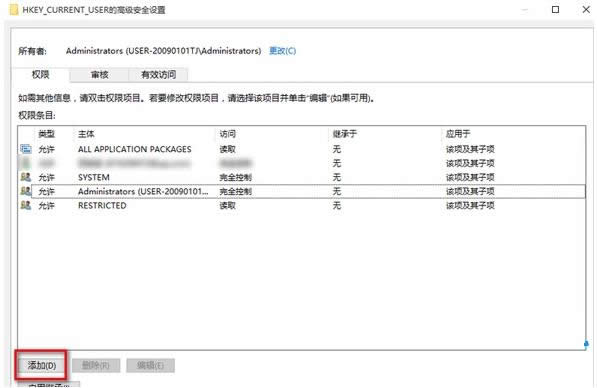Viewport: 597px width, 388px height.
Task: Click 读取 access in RESTRICTED row
Action: (x=227, y=206)
